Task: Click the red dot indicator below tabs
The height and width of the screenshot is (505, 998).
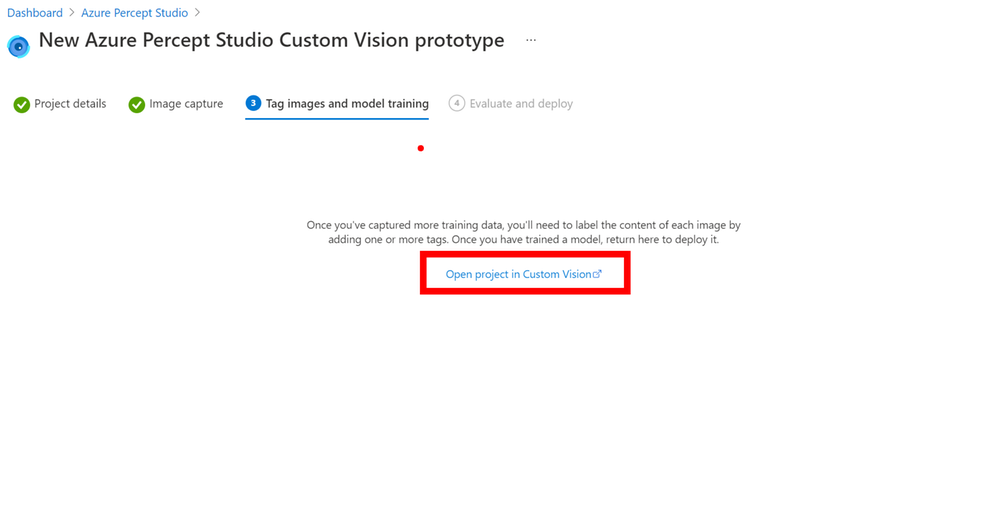Action: 421,148
